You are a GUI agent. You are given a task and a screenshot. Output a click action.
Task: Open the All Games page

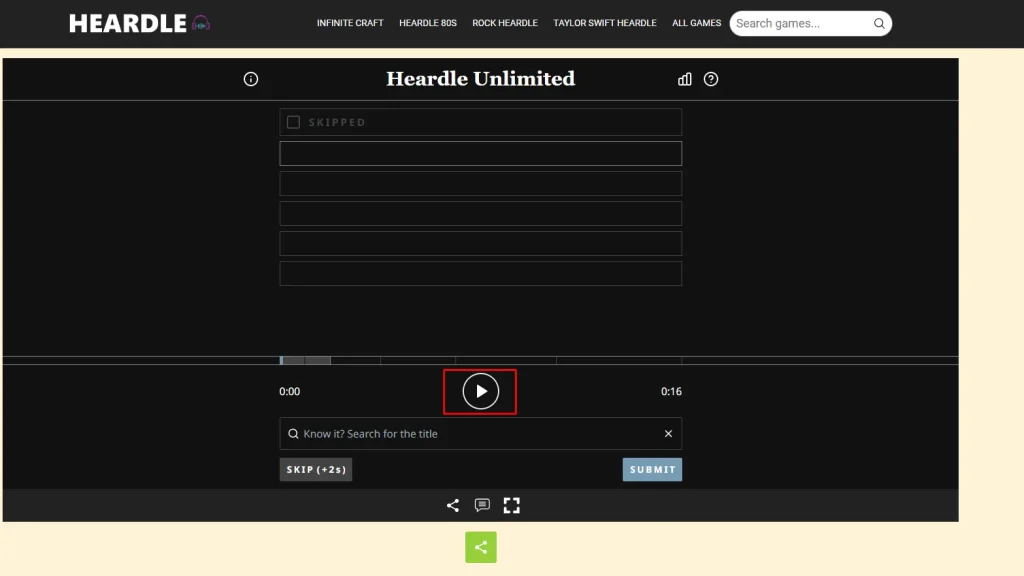click(x=696, y=23)
